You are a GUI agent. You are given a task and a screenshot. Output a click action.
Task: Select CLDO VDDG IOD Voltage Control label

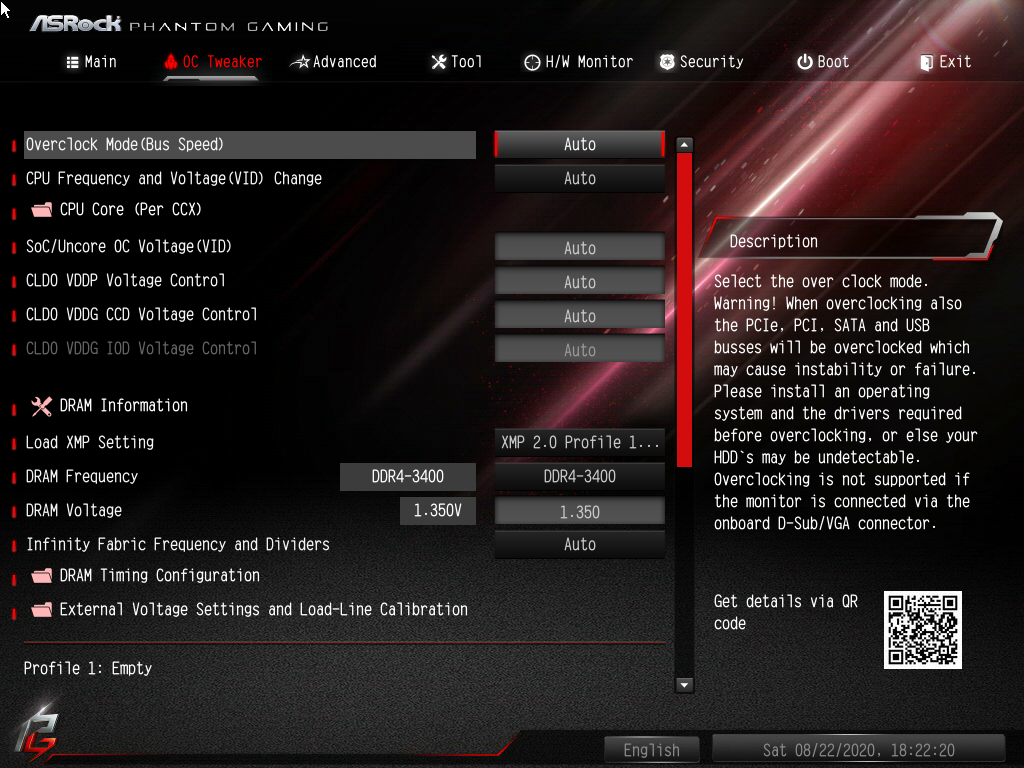[142, 349]
